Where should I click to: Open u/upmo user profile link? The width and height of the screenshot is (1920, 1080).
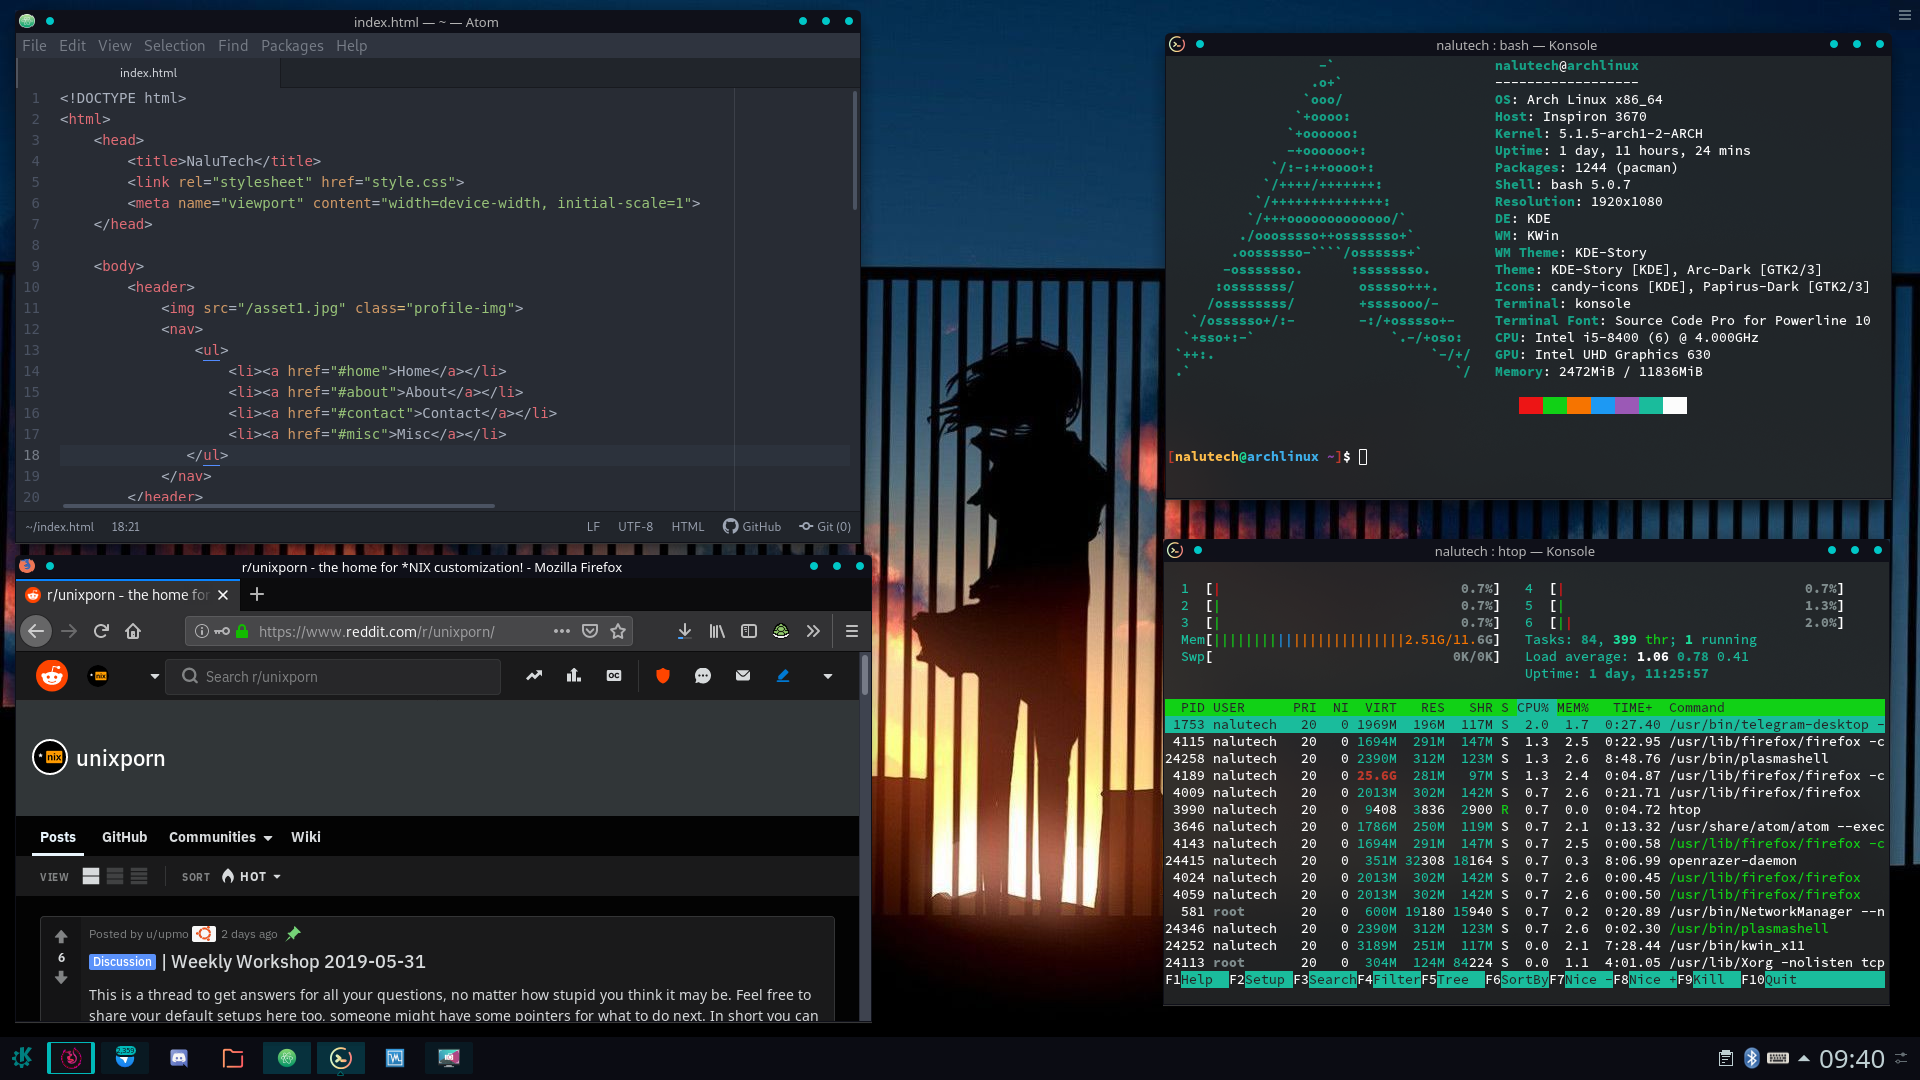point(167,934)
